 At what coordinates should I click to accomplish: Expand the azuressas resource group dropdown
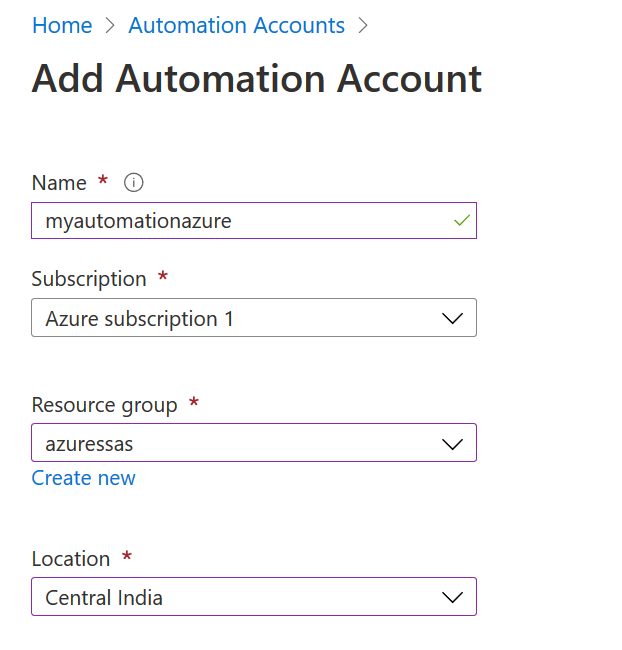[240, 442]
